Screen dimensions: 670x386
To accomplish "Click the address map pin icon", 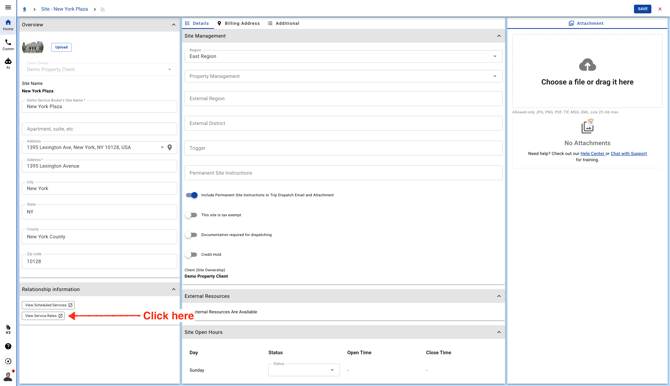I will tap(170, 147).
